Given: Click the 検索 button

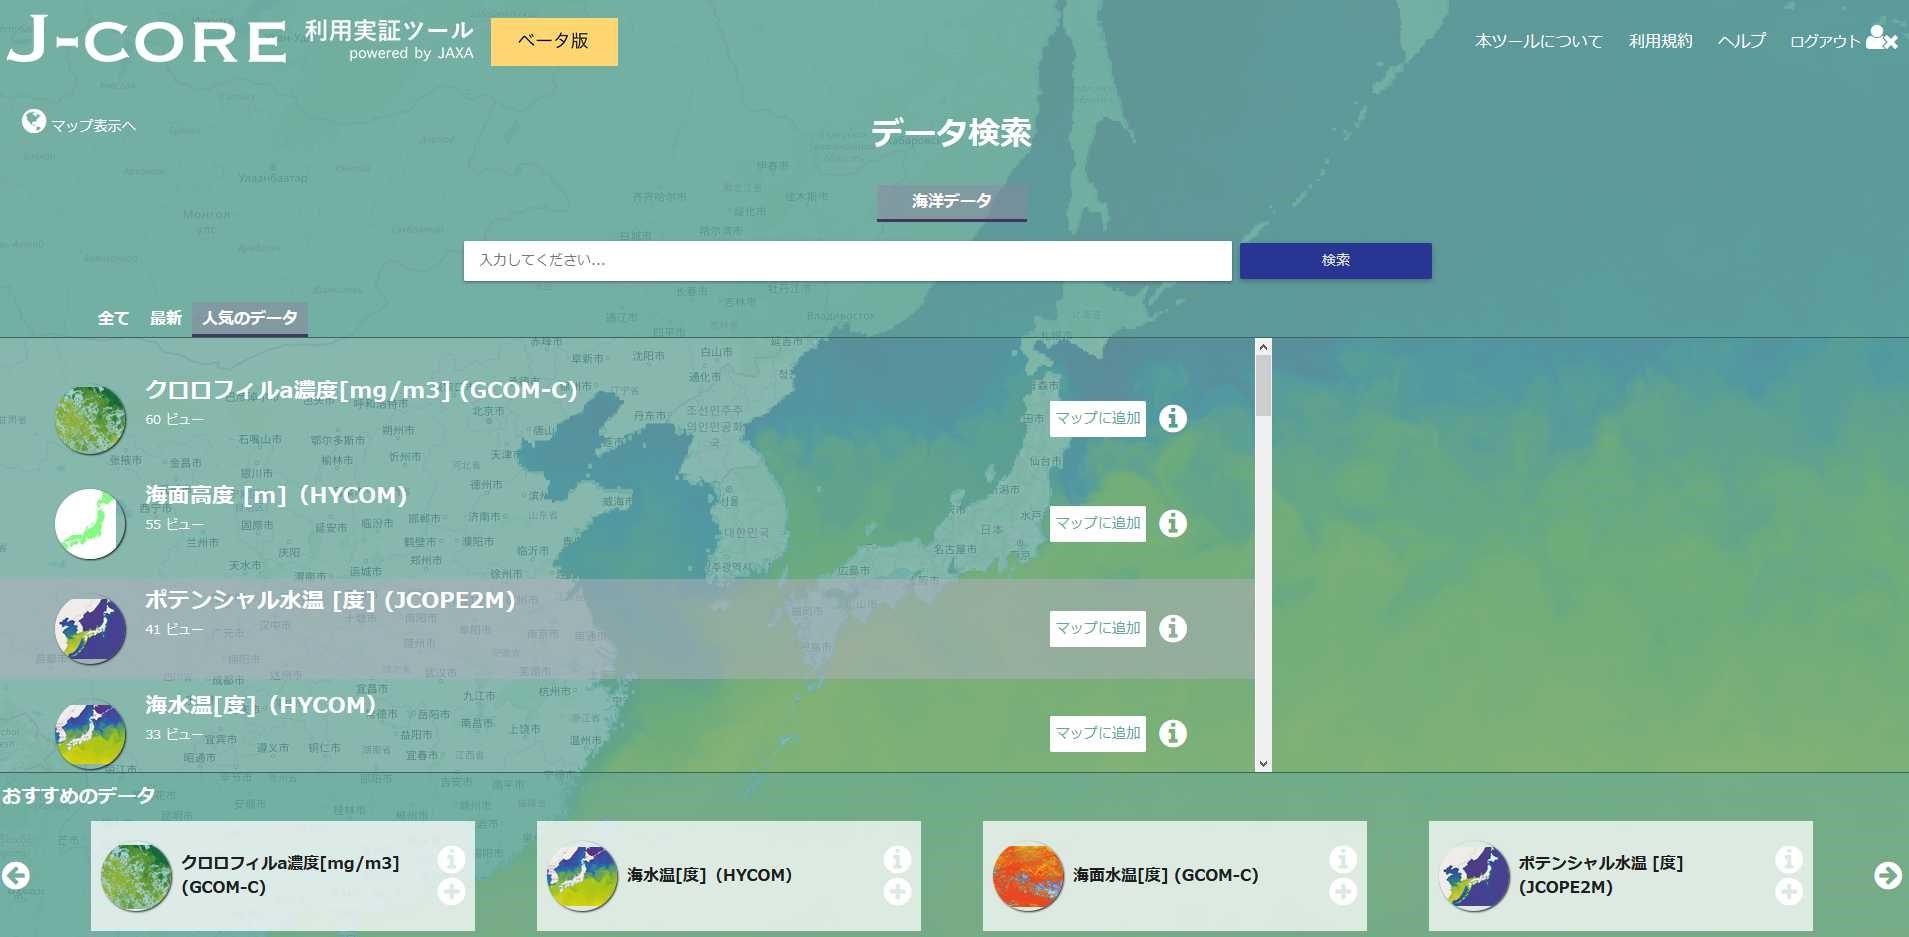Looking at the screenshot, I should point(1336,260).
